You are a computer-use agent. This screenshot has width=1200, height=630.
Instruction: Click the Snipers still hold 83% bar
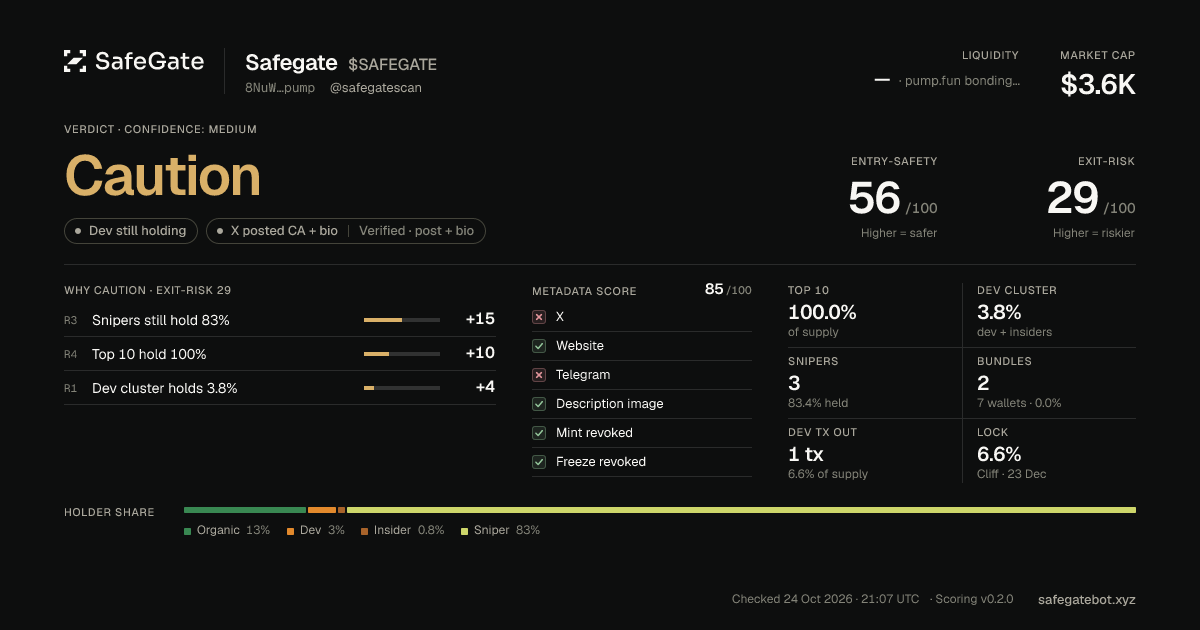(402, 320)
